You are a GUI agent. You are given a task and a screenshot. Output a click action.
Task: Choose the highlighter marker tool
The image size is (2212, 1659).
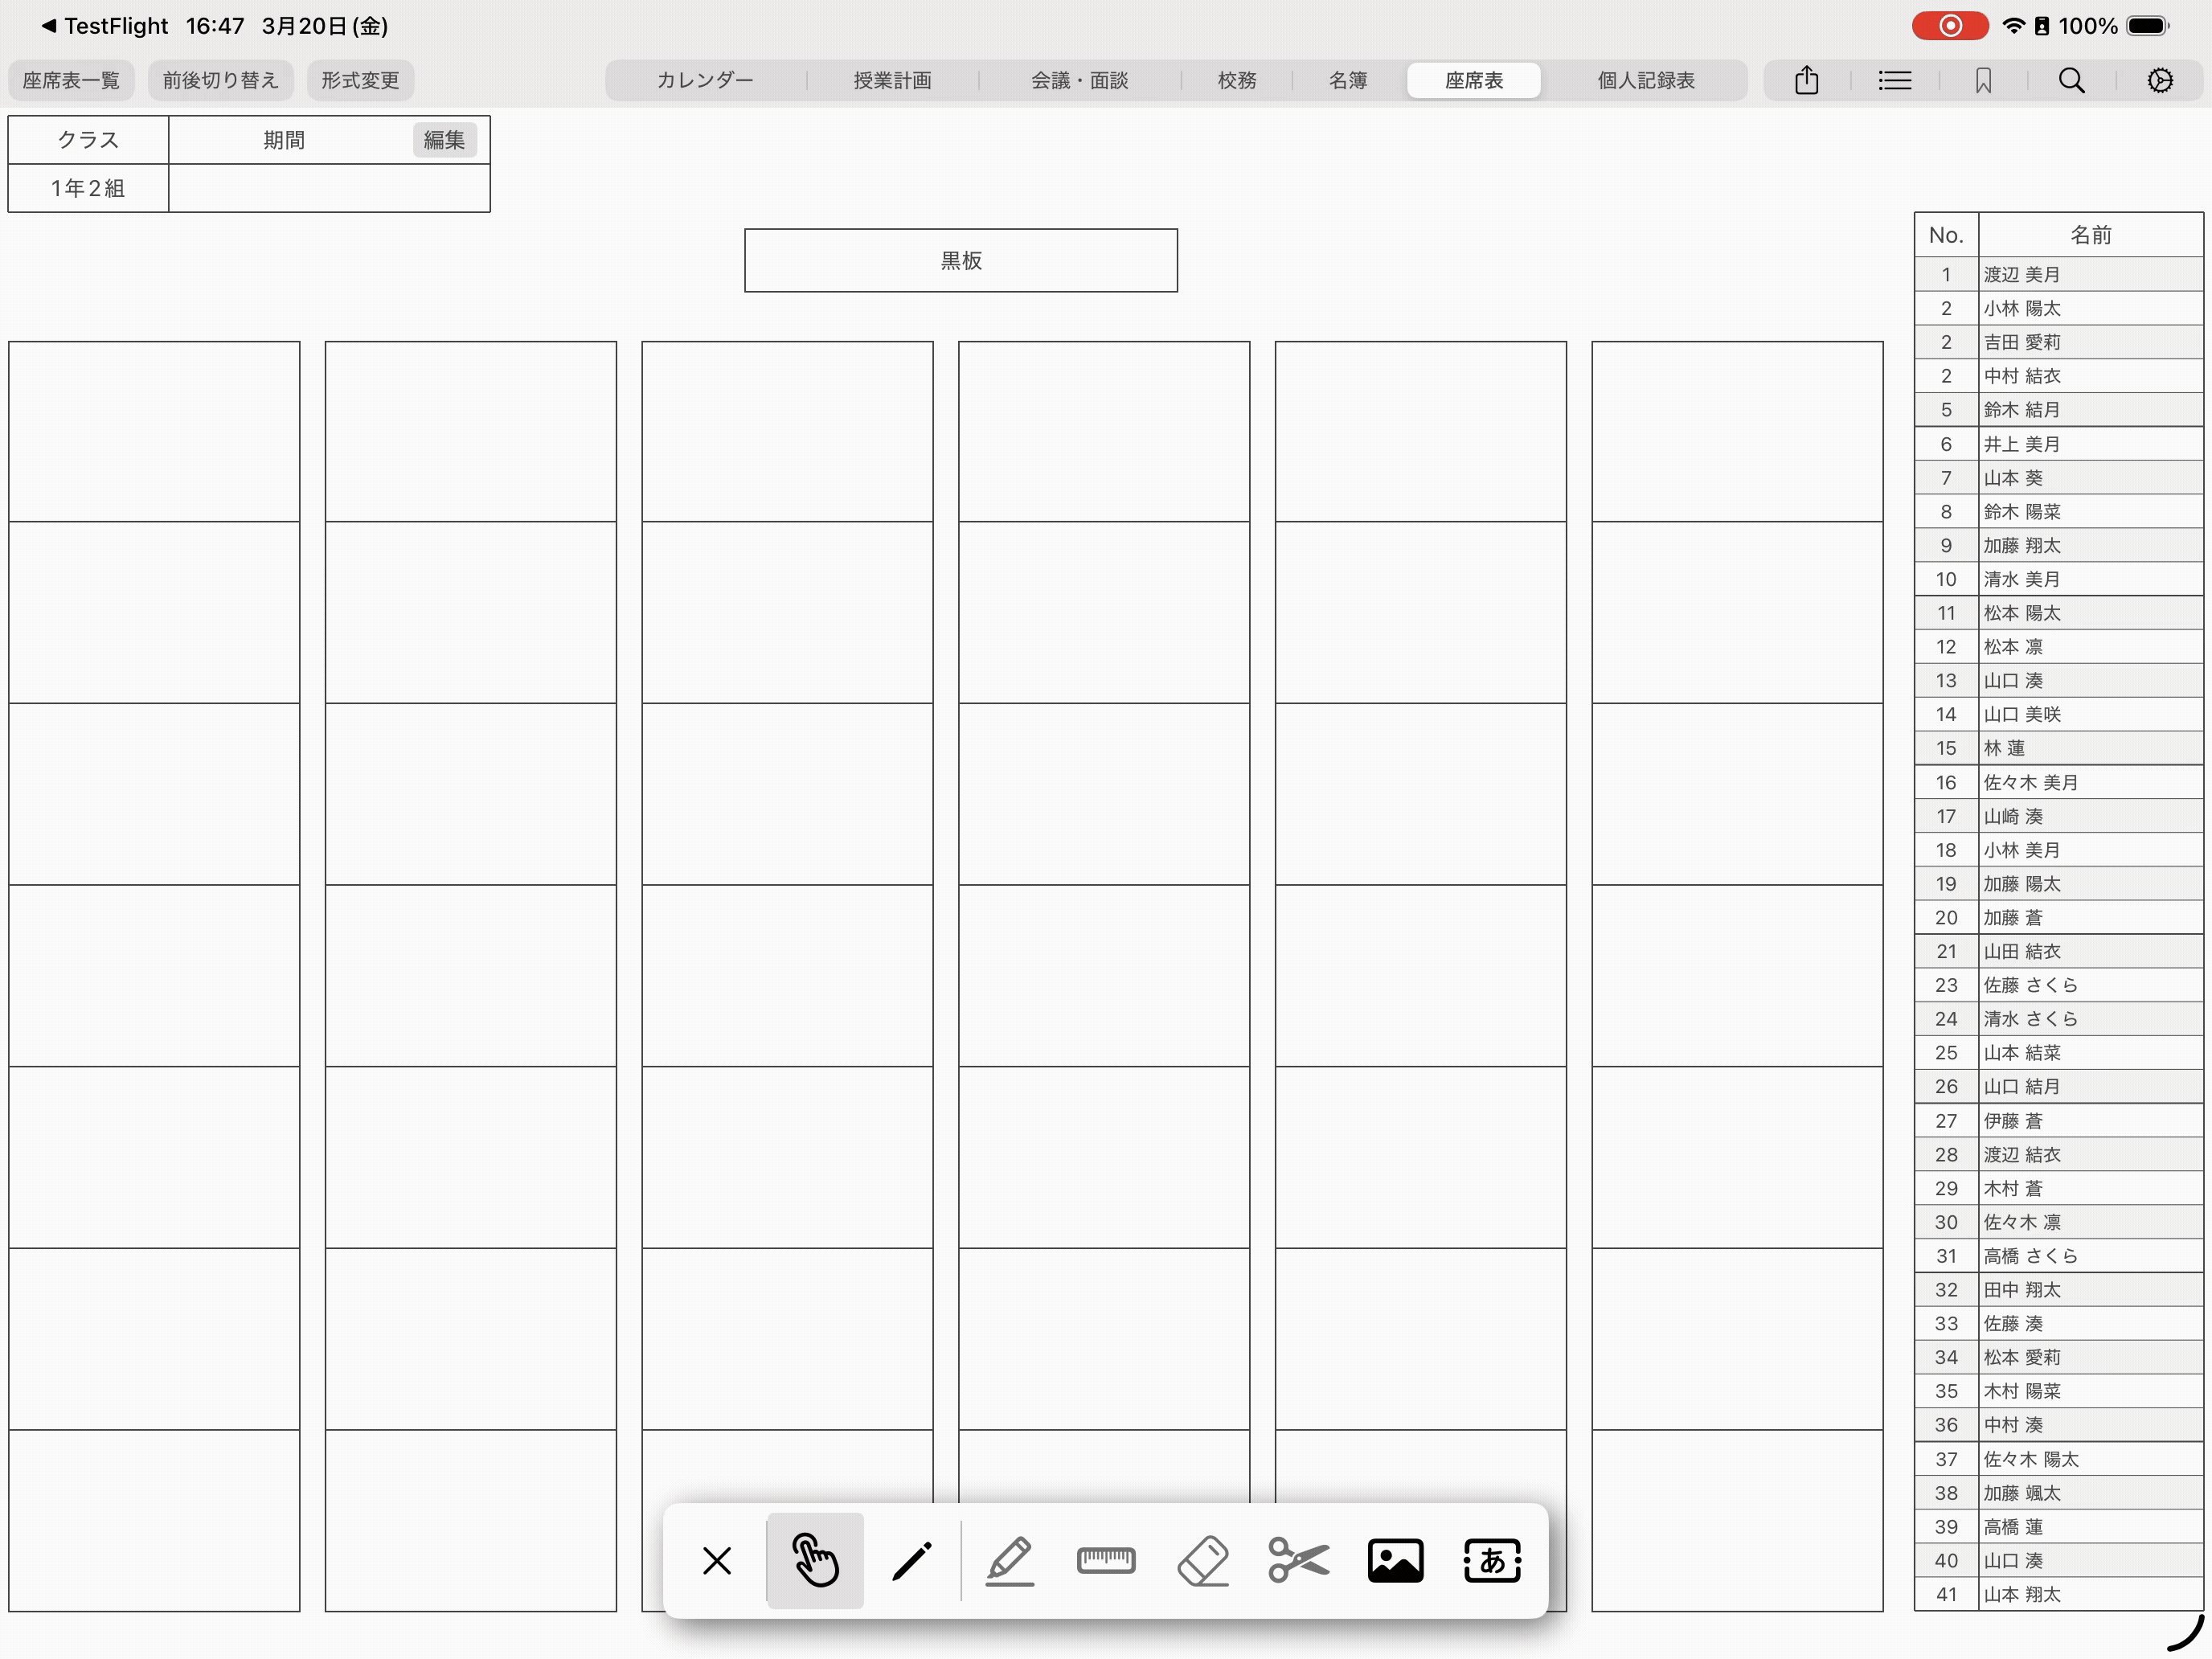click(x=1009, y=1560)
